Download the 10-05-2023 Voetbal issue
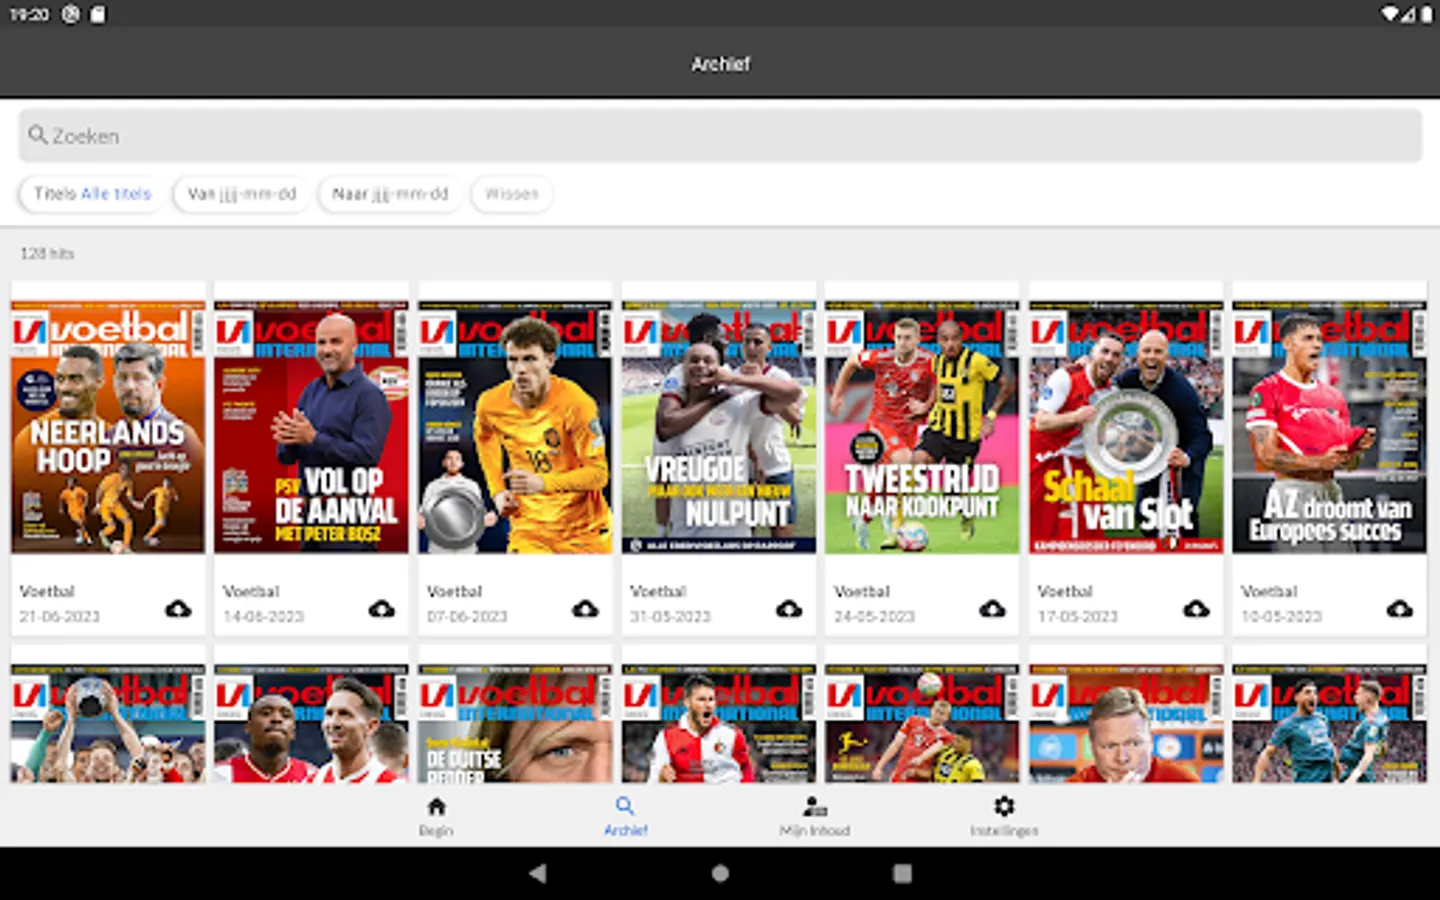1440x900 pixels. click(x=1399, y=608)
